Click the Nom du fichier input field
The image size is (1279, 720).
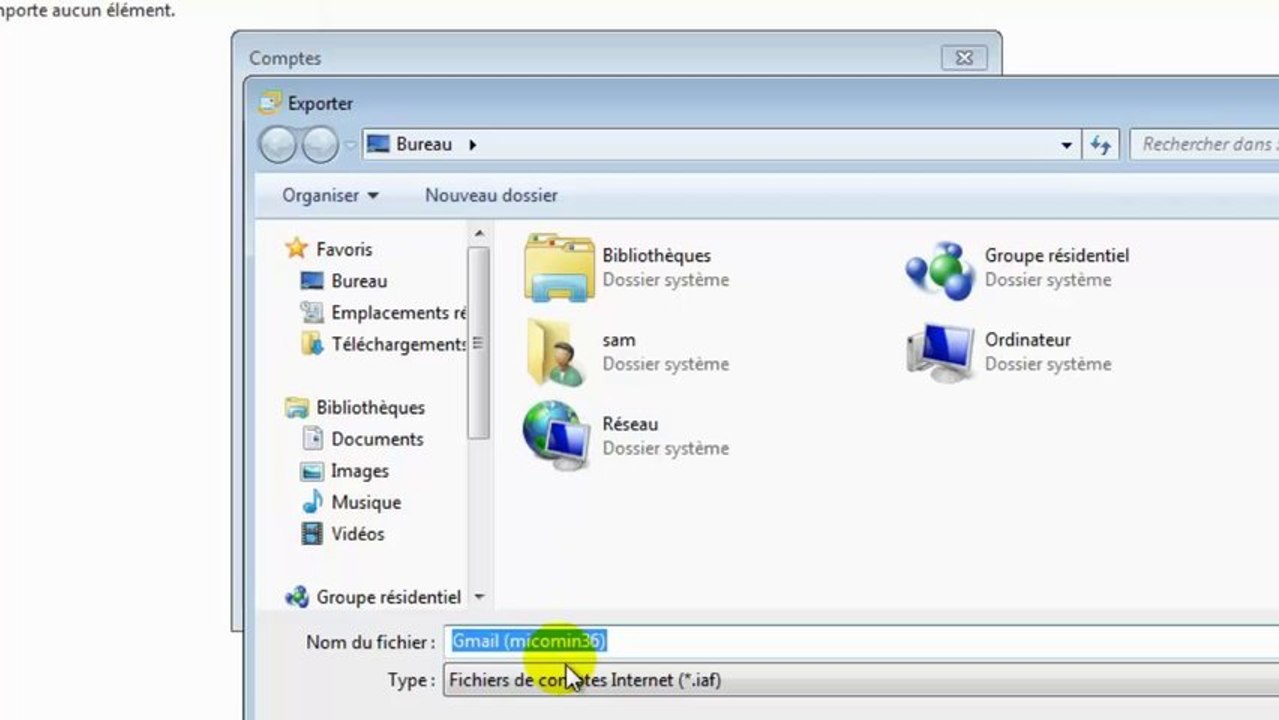click(x=860, y=642)
